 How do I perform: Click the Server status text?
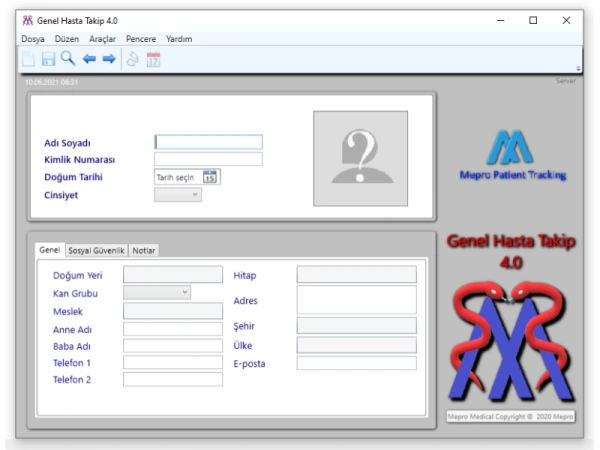click(566, 81)
